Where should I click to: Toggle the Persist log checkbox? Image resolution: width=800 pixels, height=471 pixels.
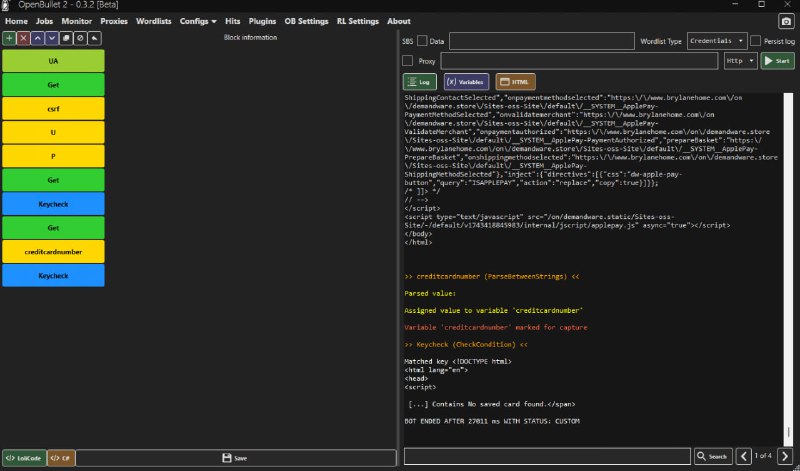pos(756,41)
